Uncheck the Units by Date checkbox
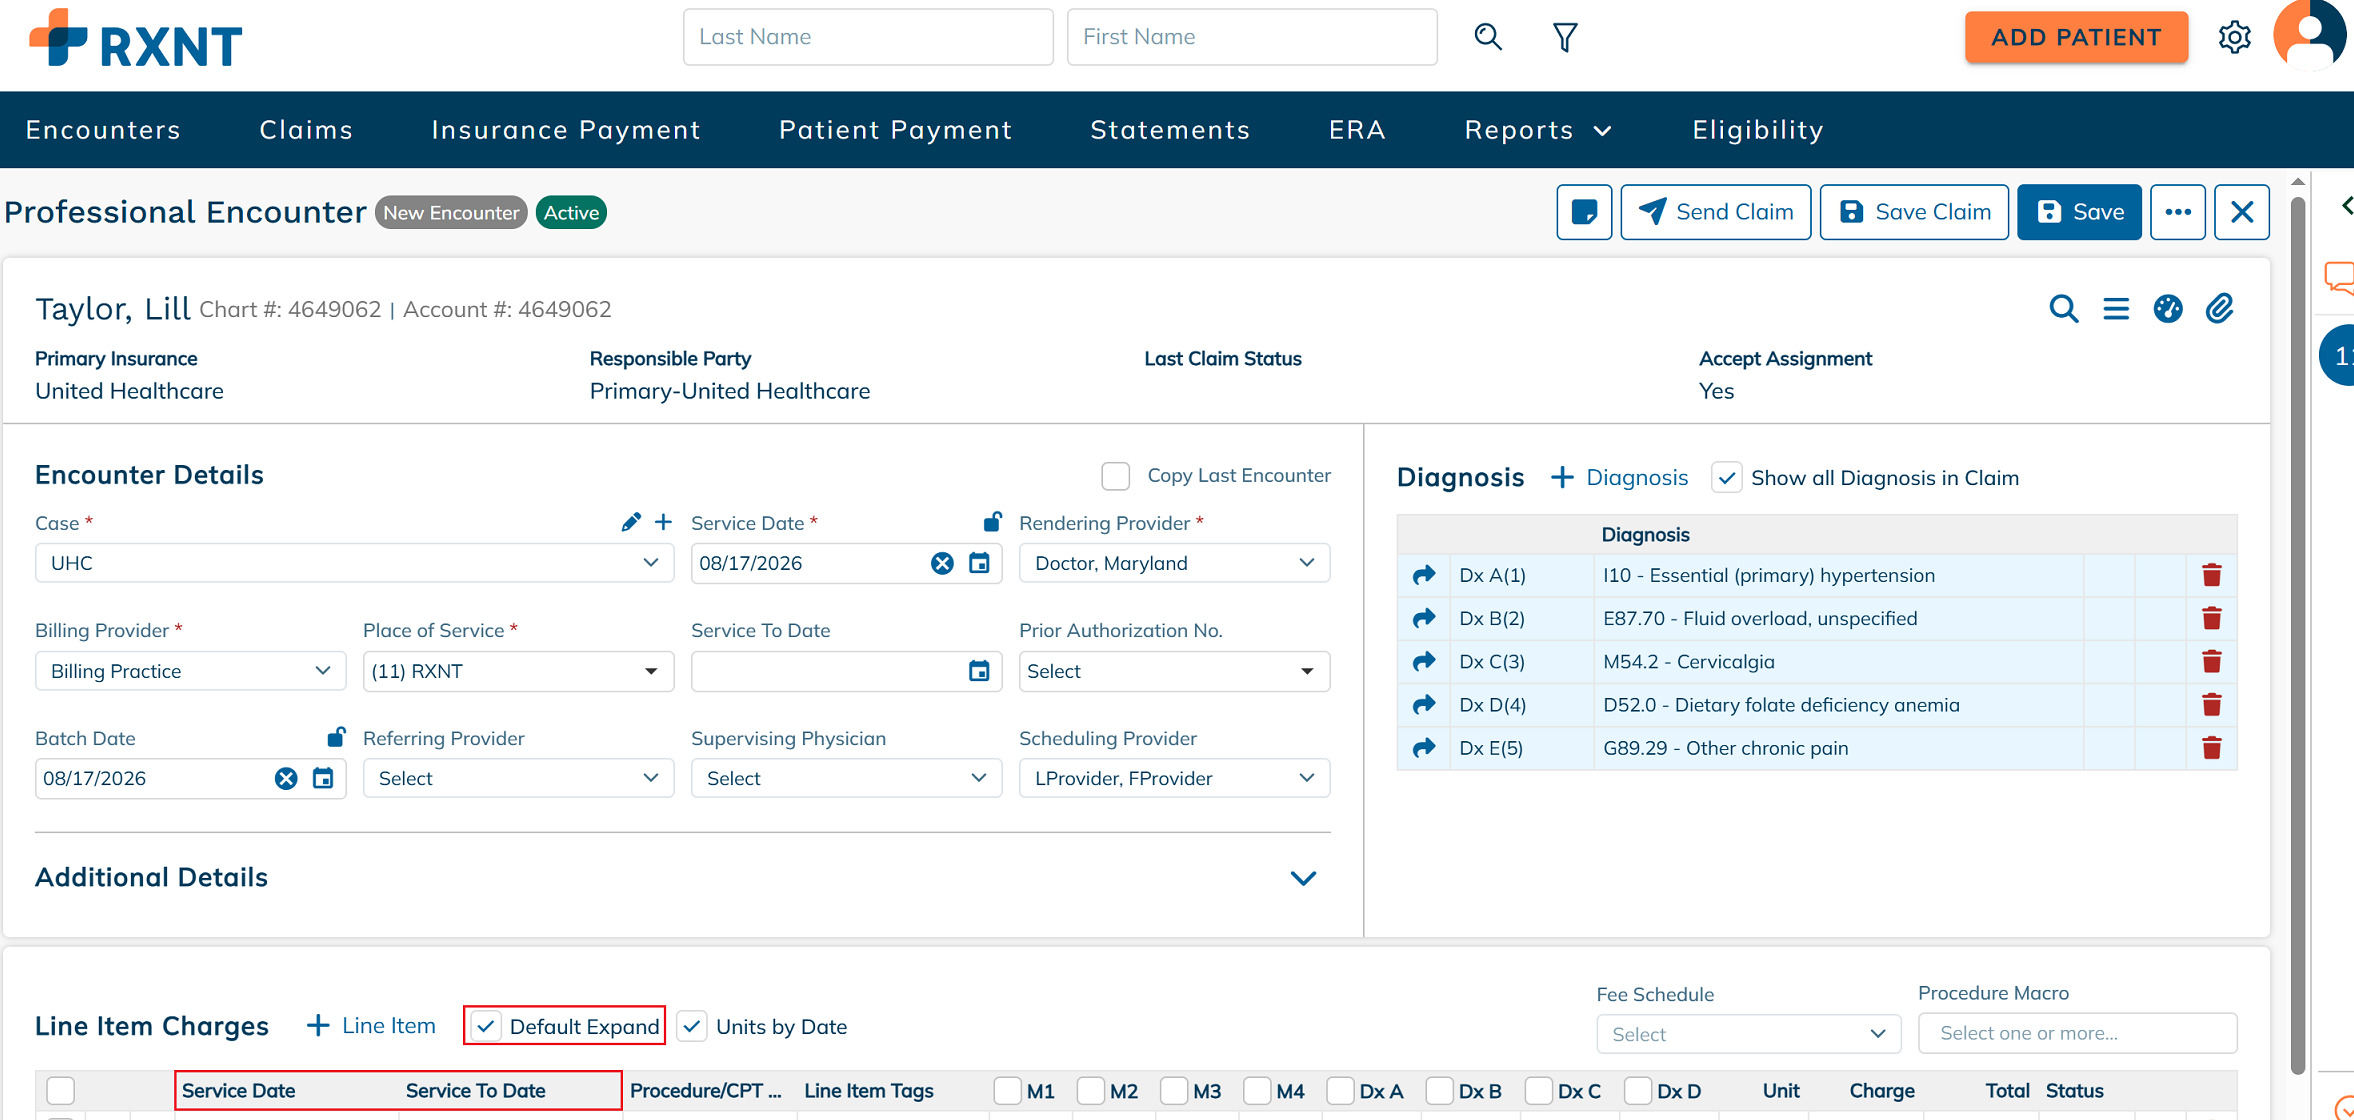The image size is (2354, 1120). (692, 1026)
